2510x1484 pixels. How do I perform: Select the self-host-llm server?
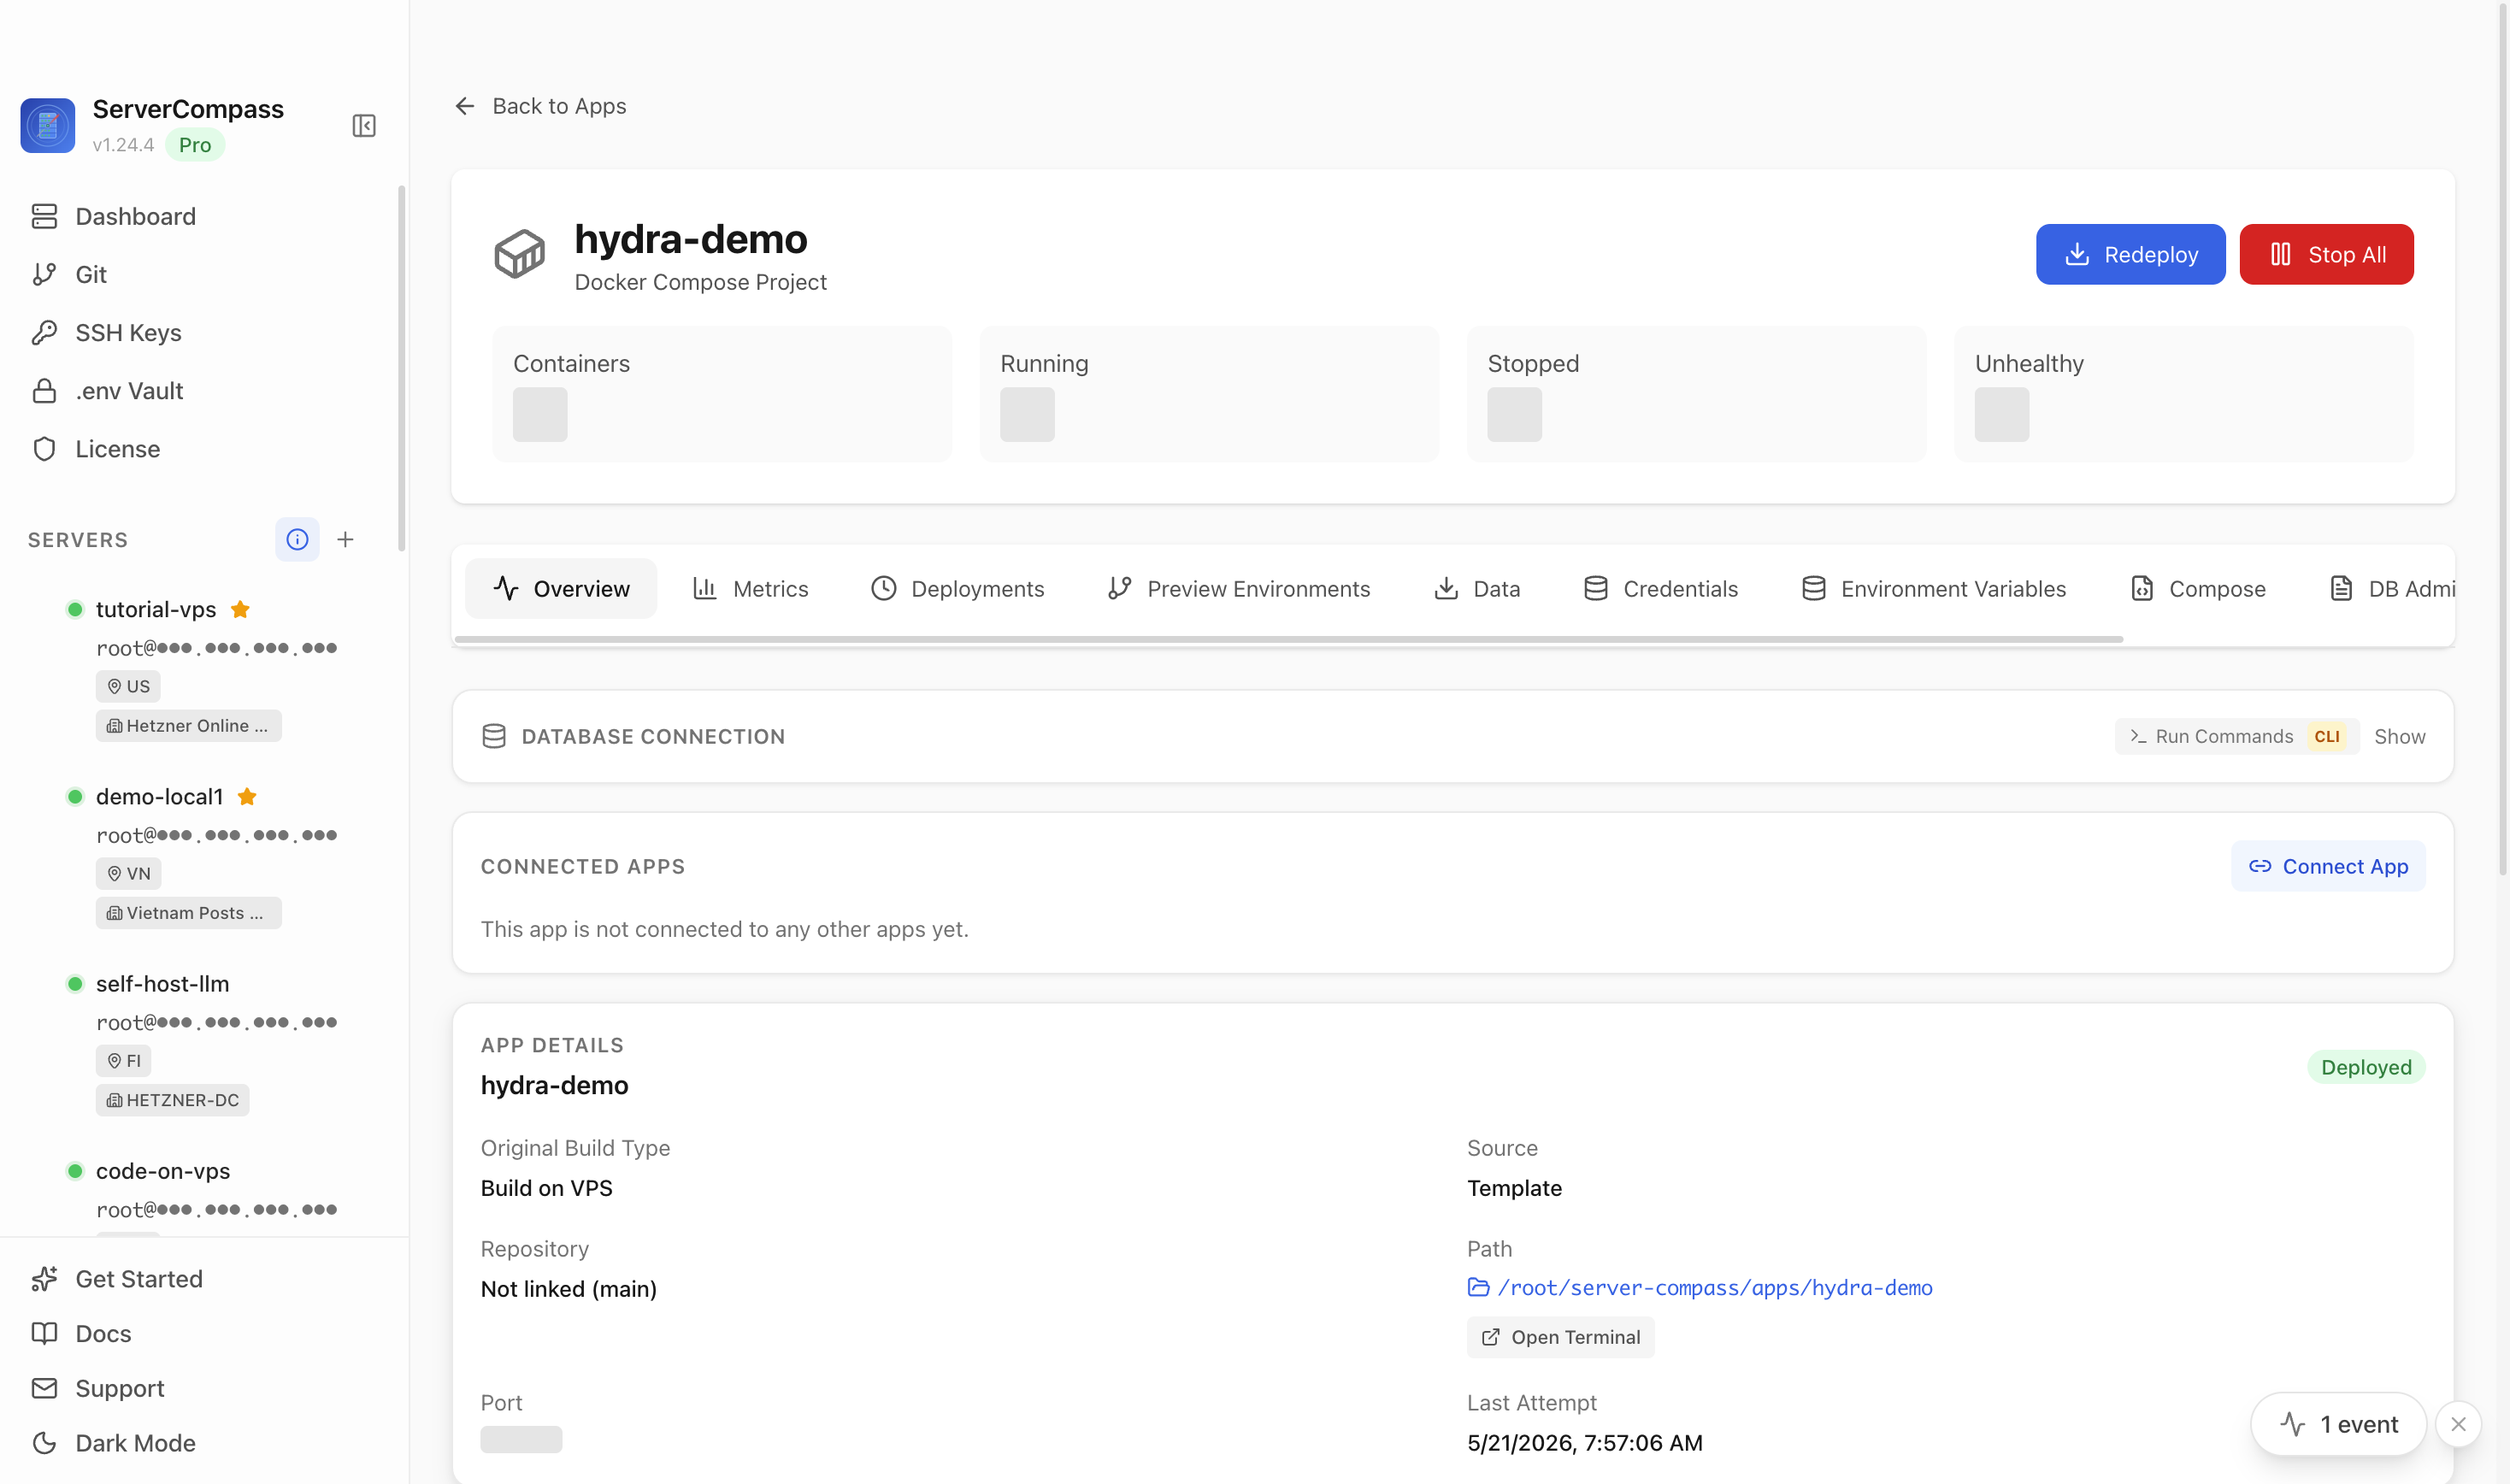click(162, 983)
